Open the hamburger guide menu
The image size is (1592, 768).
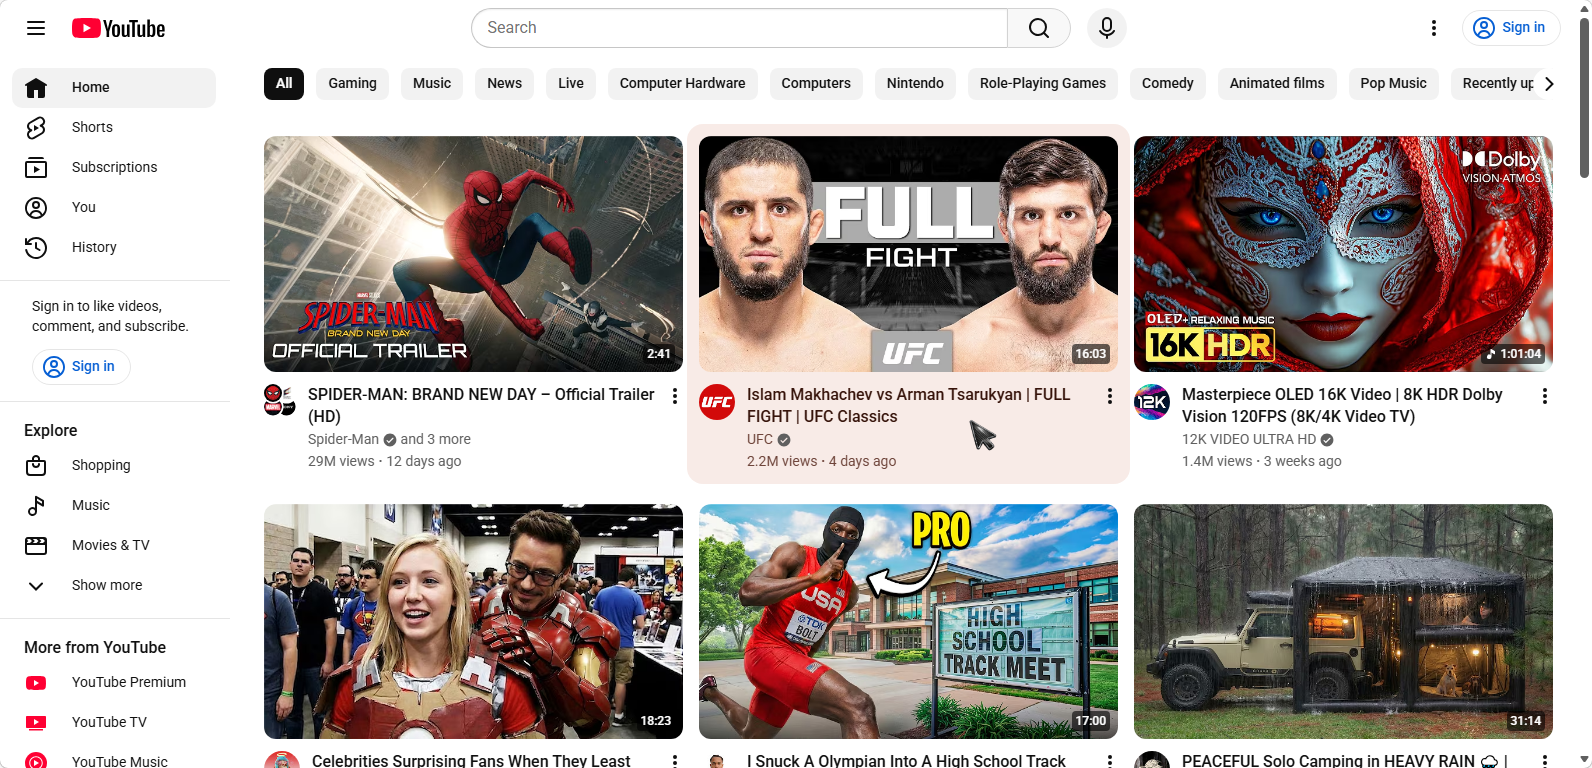[36, 28]
